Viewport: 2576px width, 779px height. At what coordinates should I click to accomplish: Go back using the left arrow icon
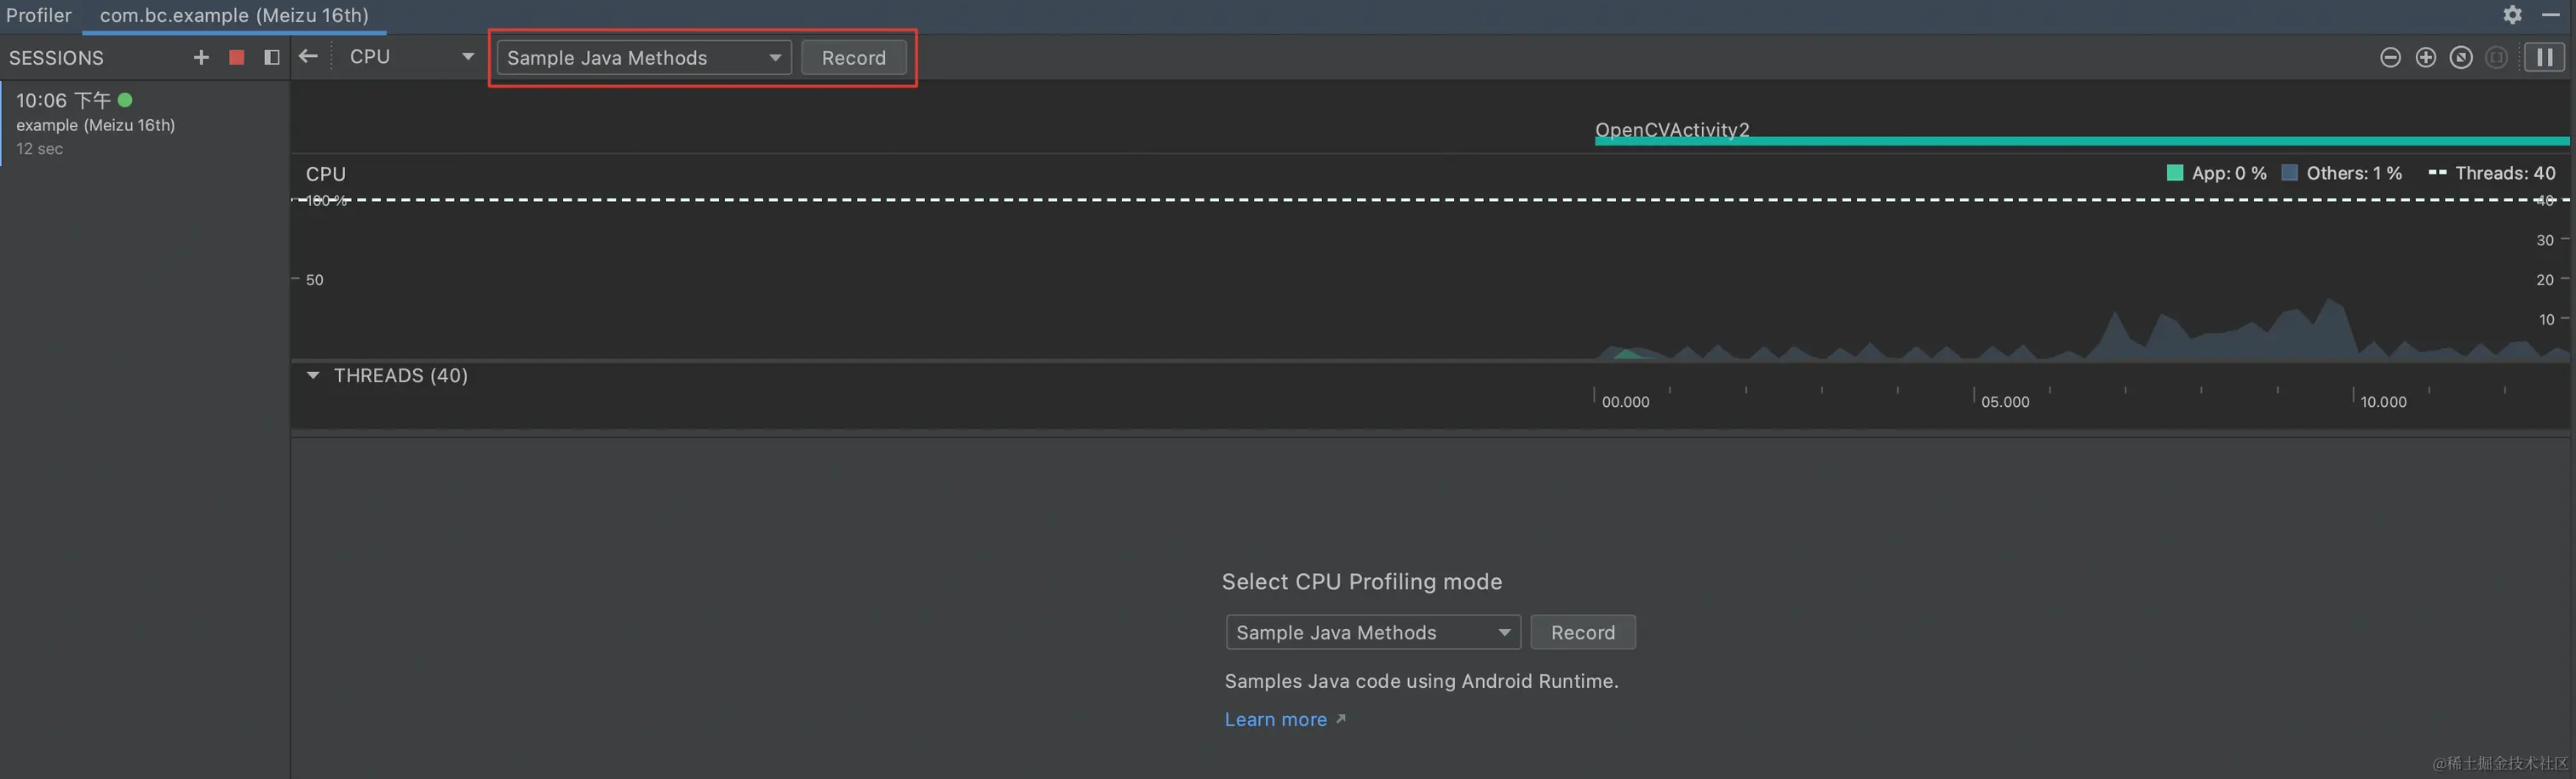[308, 56]
